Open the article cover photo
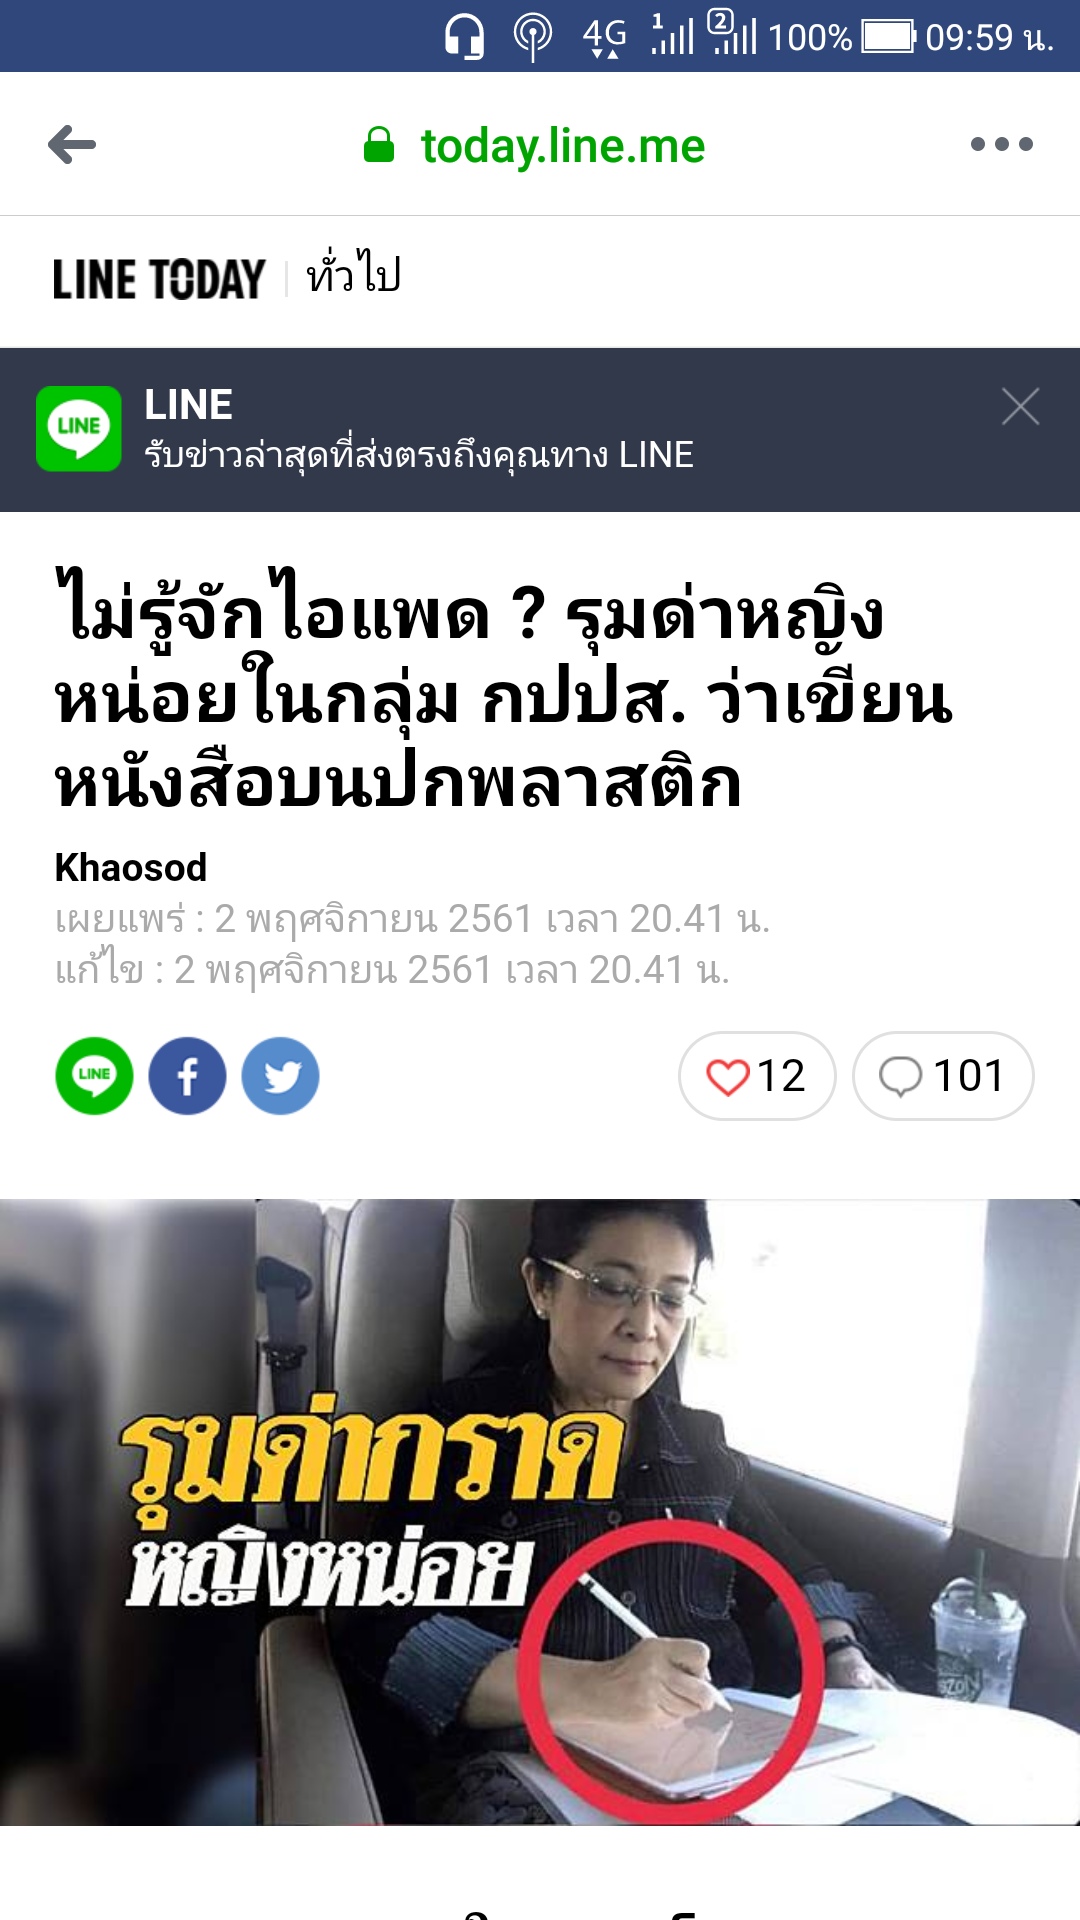1080x1920 pixels. pos(540,1512)
